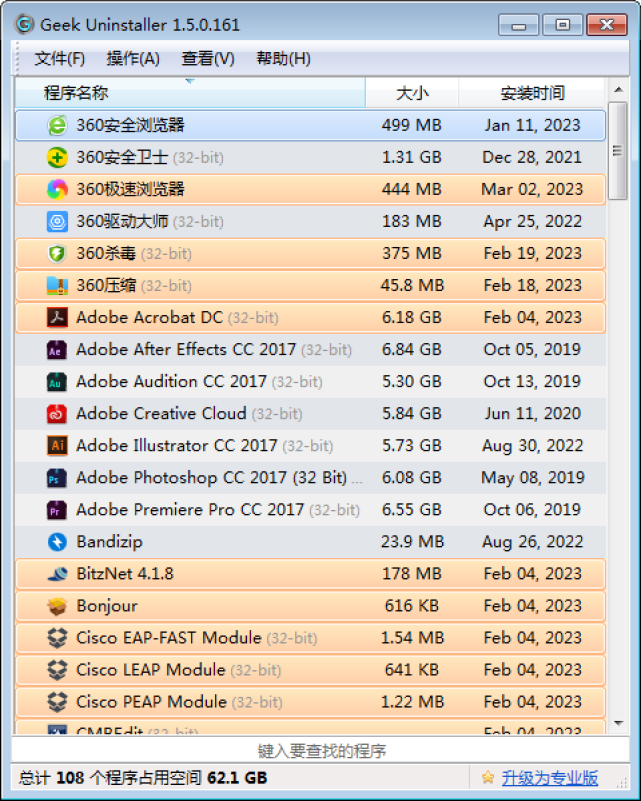Click the Adobe Audition Au icon
This screenshot has height=801, width=641.
(x=57, y=382)
